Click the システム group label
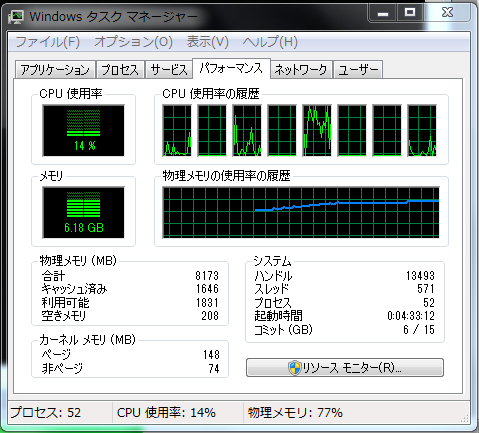This screenshot has width=479, height=433. click(272, 261)
